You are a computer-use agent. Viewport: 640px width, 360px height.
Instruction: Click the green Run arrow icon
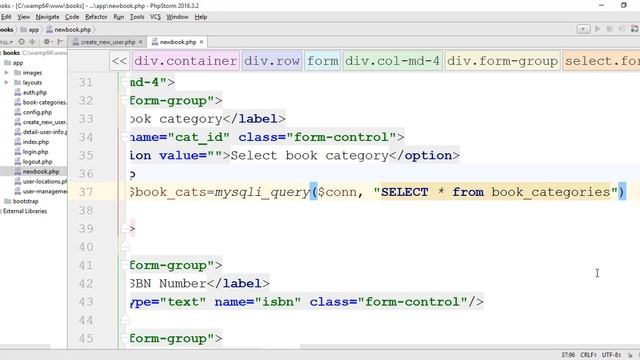coord(598,29)
